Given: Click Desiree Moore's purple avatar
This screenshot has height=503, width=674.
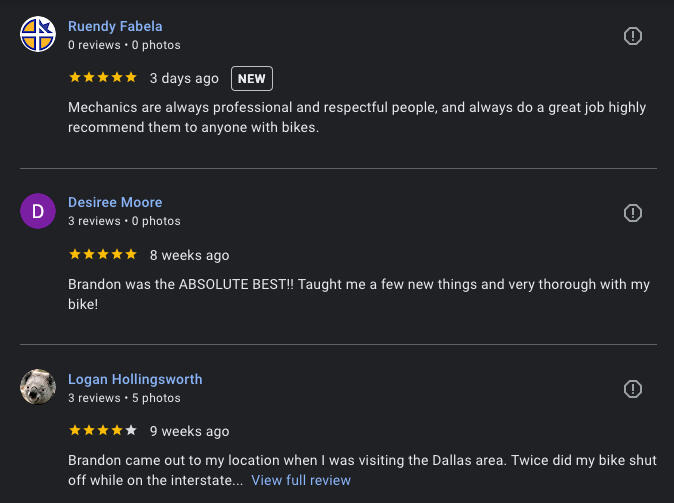Looking at the screenshot, I should click(38, 211).
